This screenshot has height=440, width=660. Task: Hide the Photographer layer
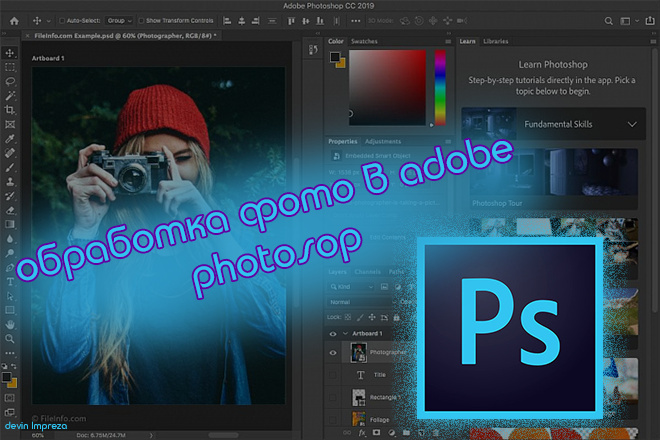pos(333,353)
